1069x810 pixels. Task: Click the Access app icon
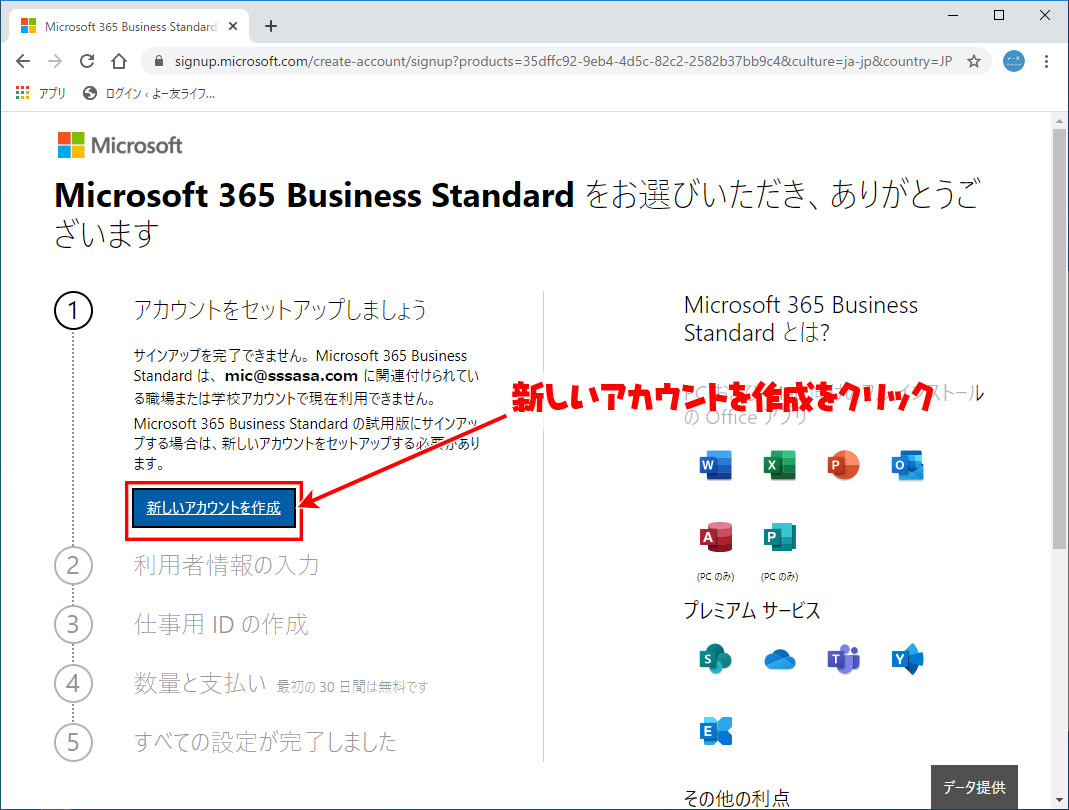[x=715, y=537]
